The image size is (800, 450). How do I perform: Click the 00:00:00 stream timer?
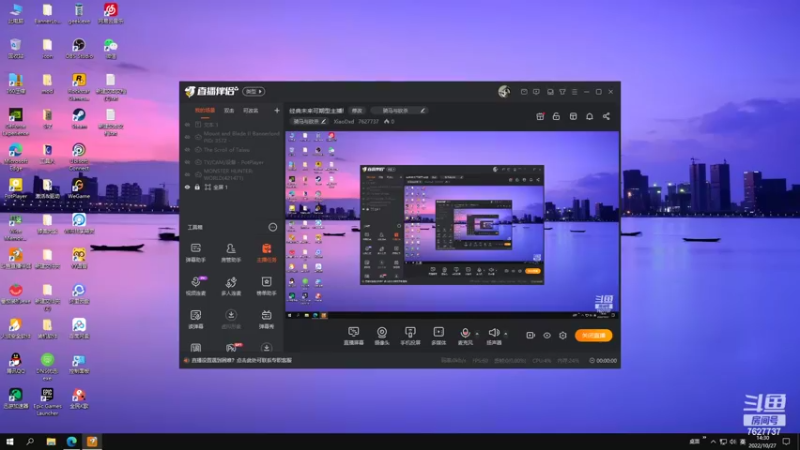point(603,360)
